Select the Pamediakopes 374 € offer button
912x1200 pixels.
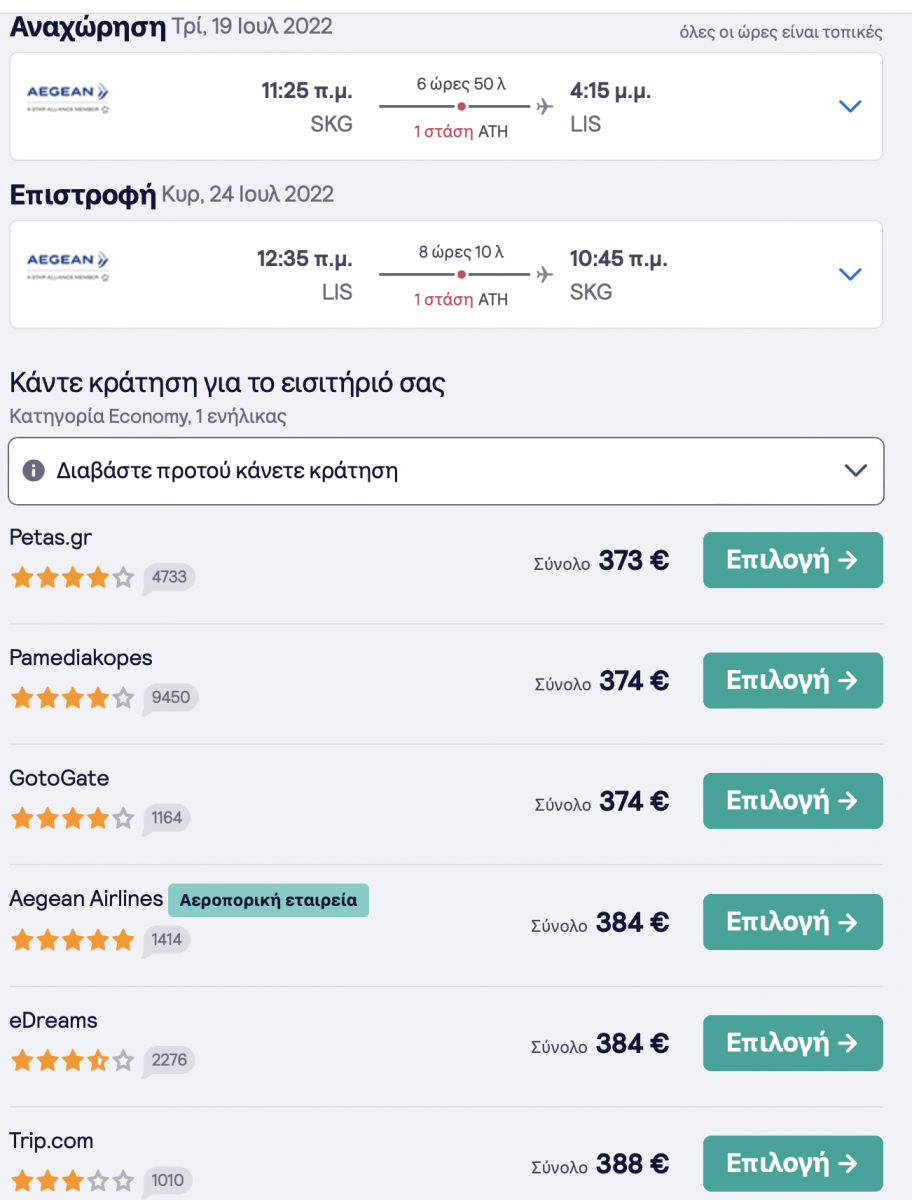coord(792,680)
